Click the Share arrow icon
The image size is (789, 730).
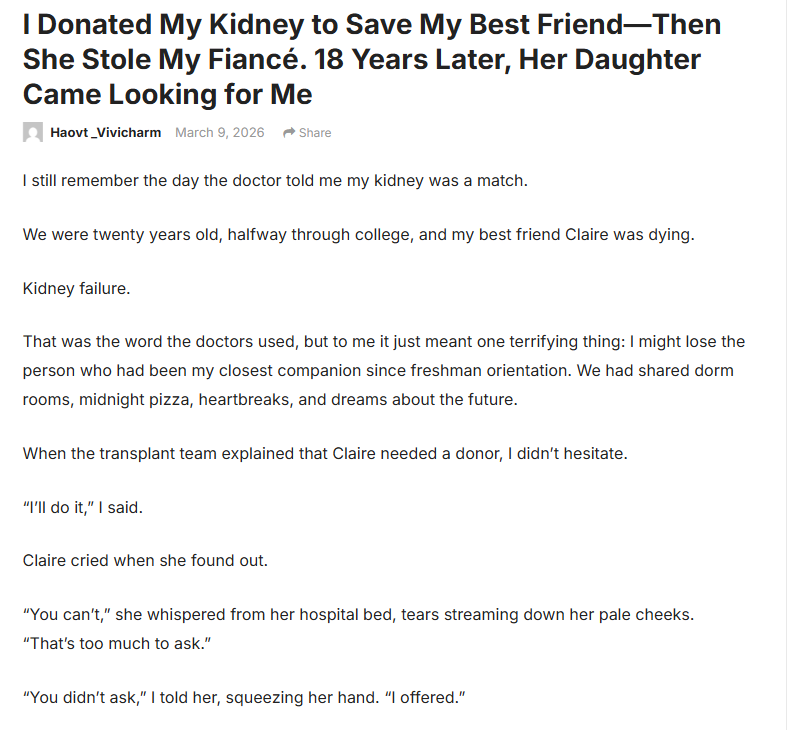(x=289, y=133)
